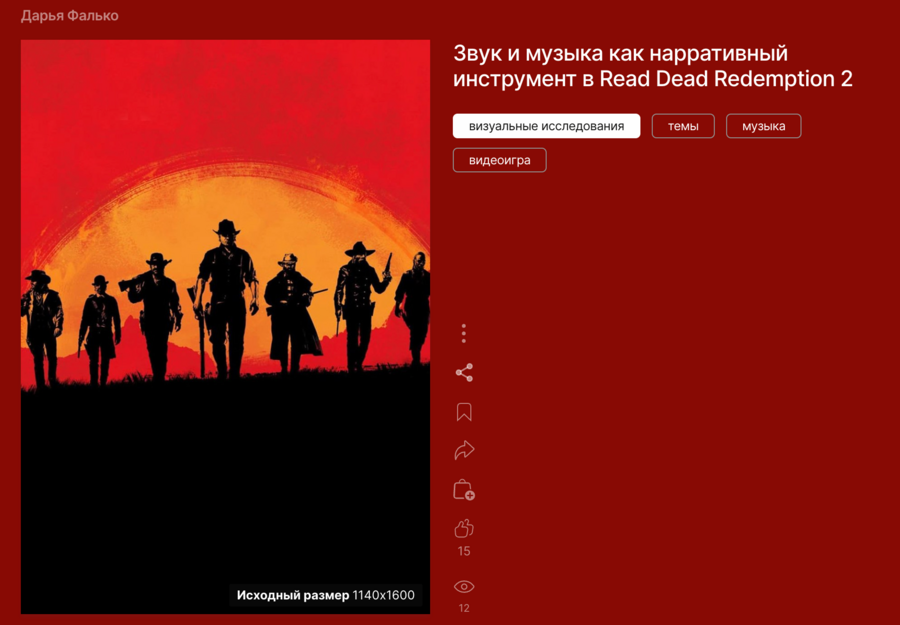
Task: Bookmark this project with the bookmark icon
Action: click(464, 412)
